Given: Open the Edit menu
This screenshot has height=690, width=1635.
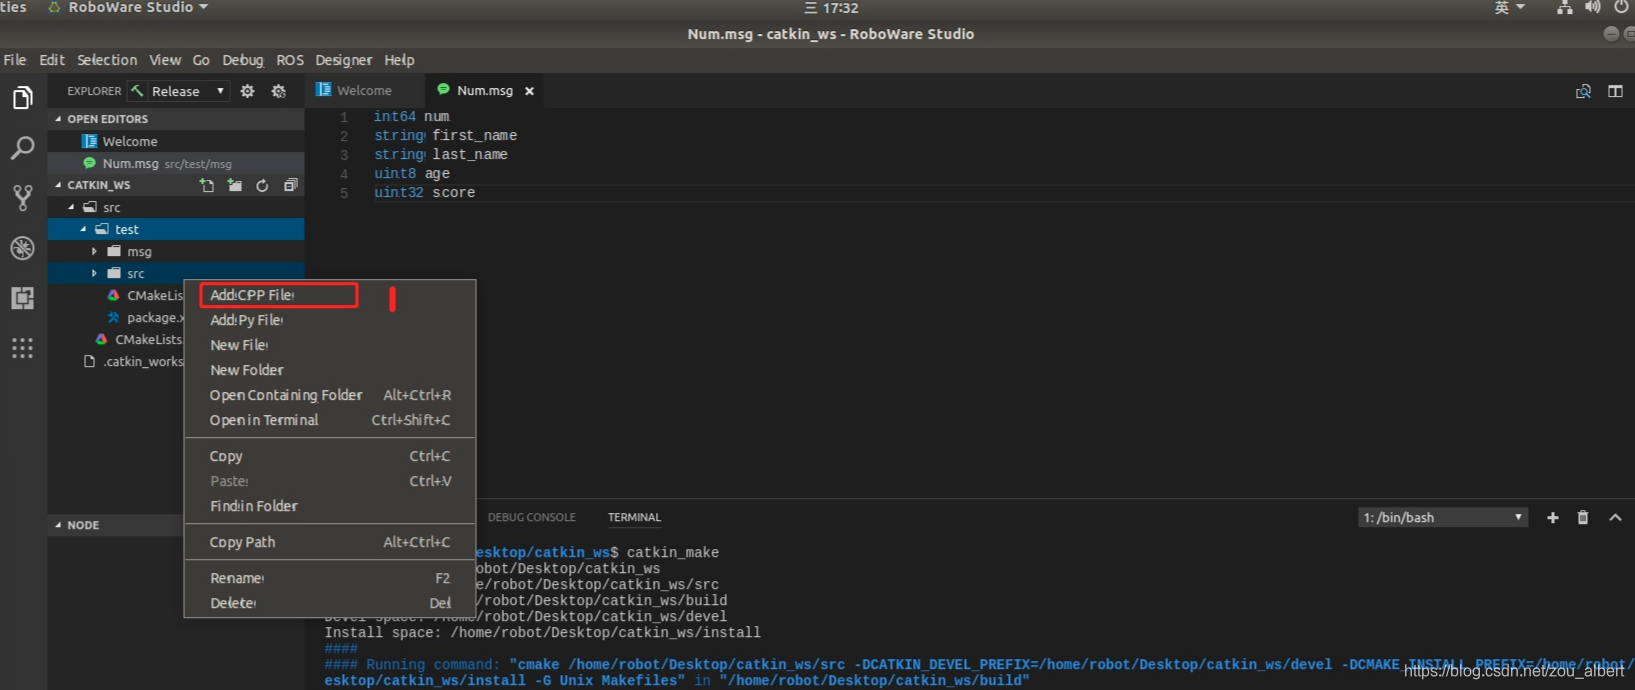Looking at the screenshot, I should pos(52,60).
